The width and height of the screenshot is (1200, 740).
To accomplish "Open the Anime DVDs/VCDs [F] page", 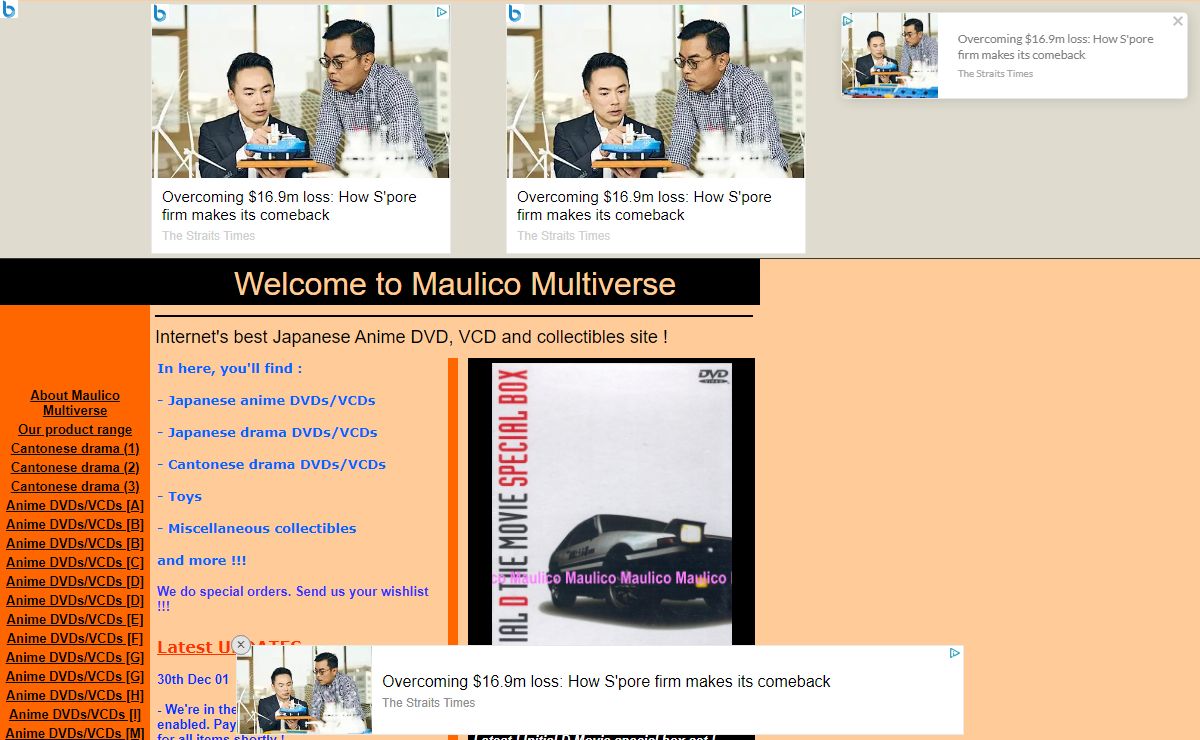I will [75, 638].
